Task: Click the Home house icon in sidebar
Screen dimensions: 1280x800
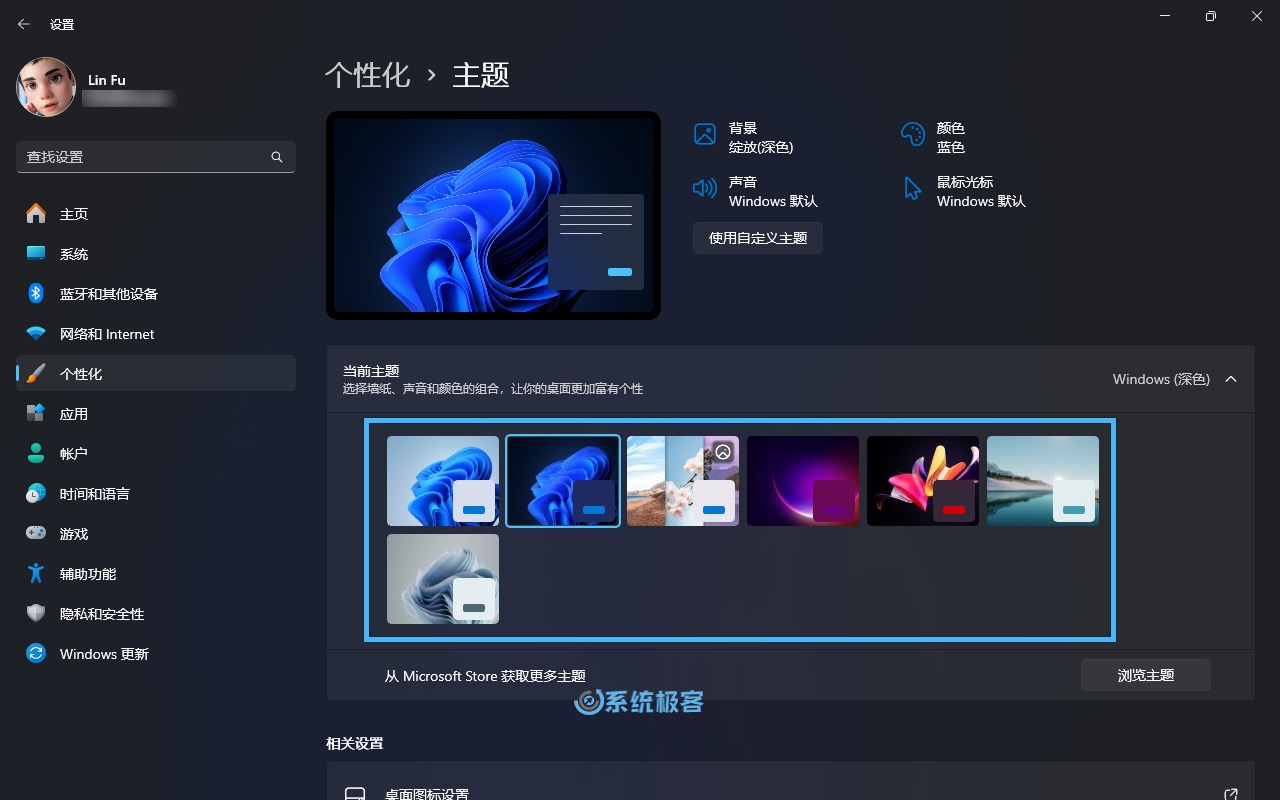Action: [36, 213]
